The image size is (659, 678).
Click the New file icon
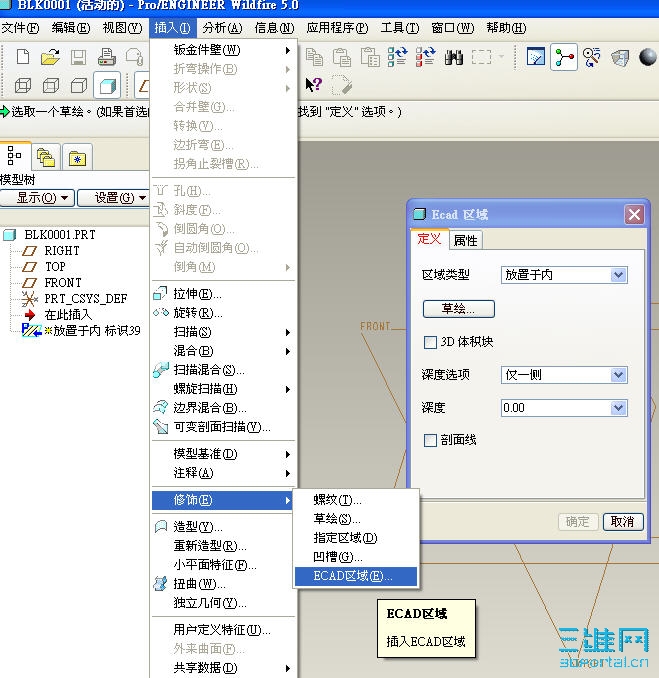(x=22, y=57)
